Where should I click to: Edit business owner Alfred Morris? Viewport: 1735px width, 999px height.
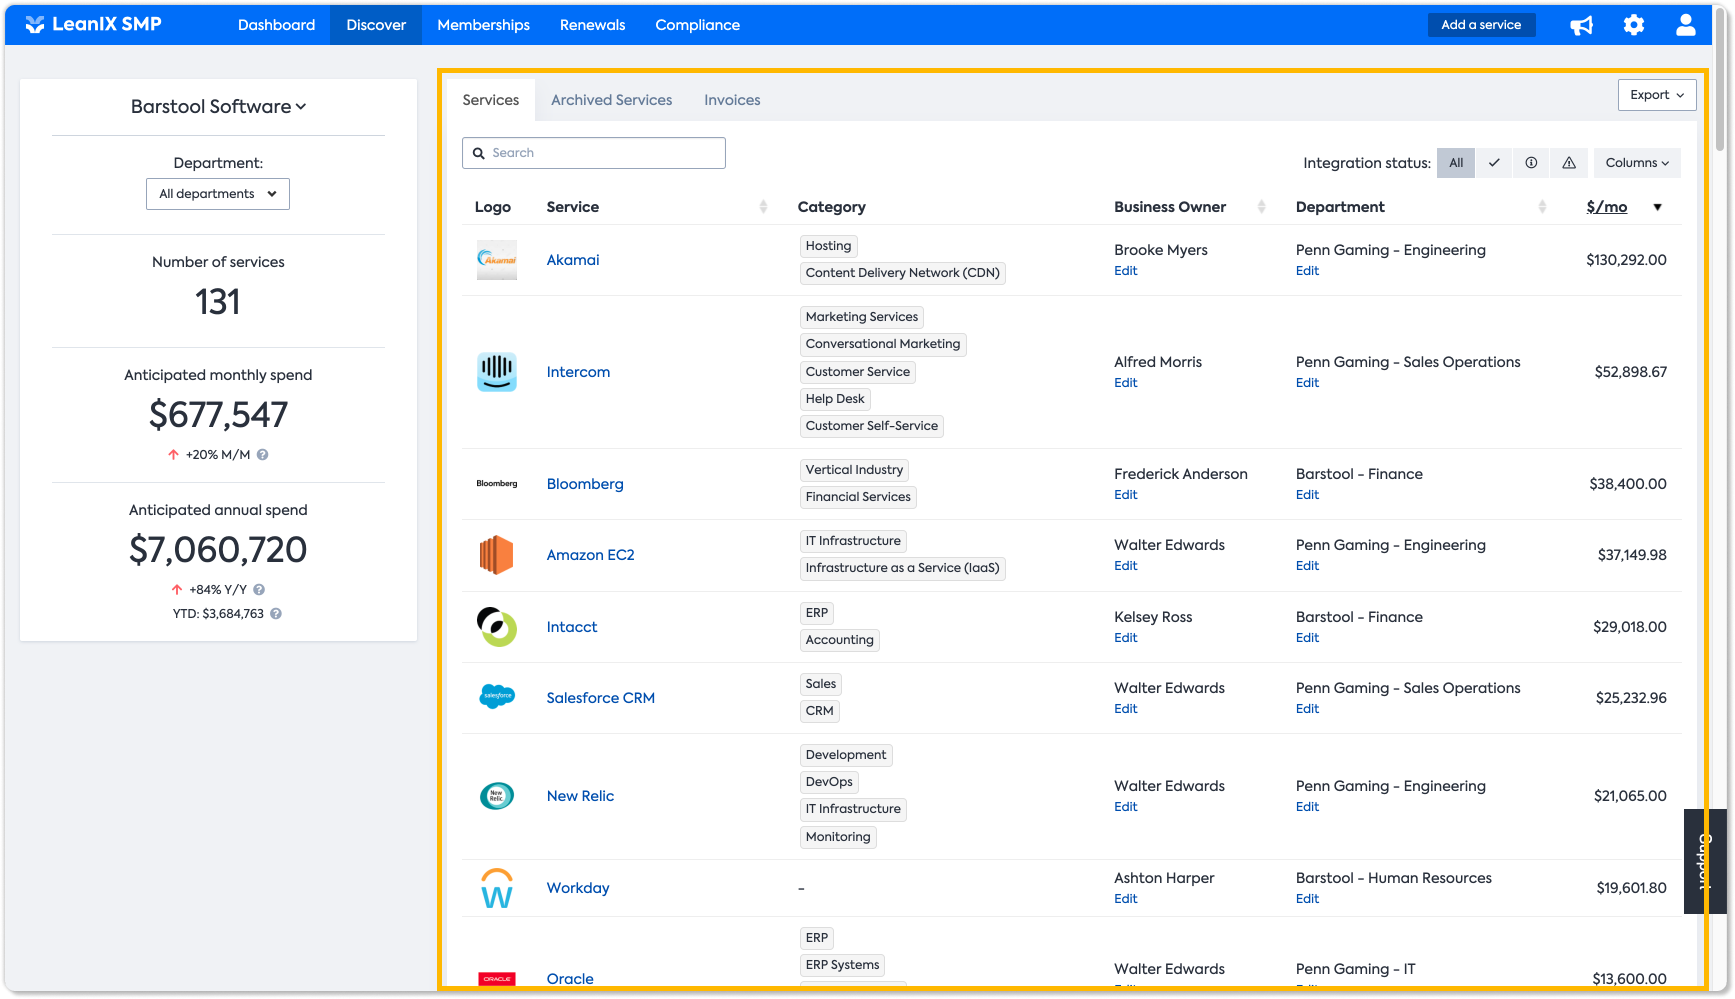coord(1126,383)
